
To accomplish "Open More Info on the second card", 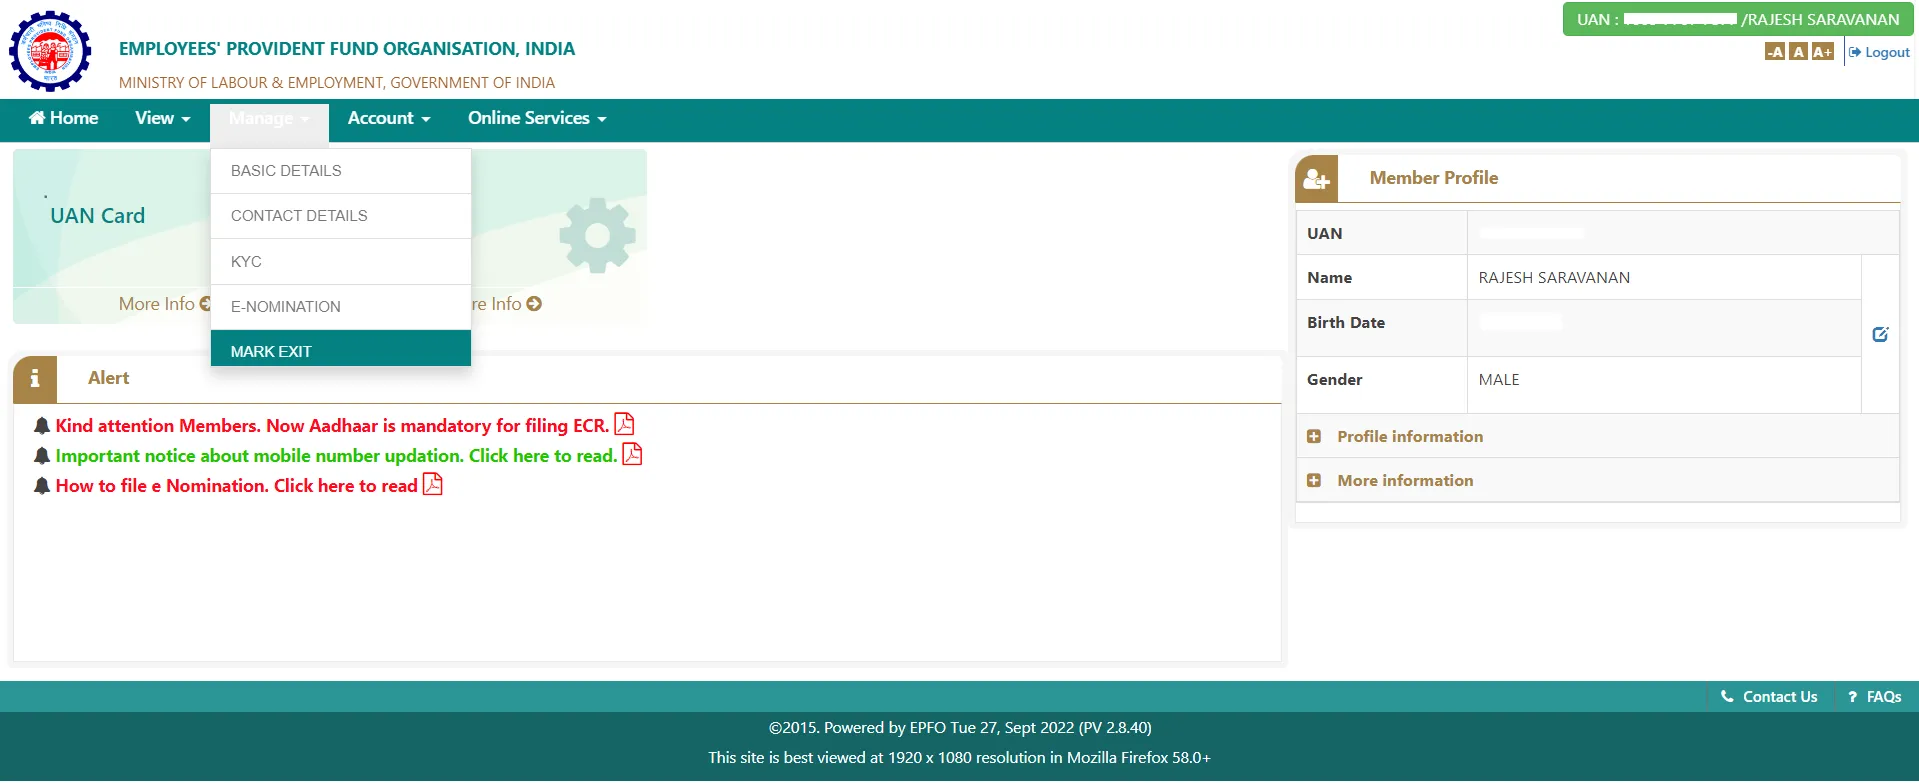I will click(x=507, y=304).
